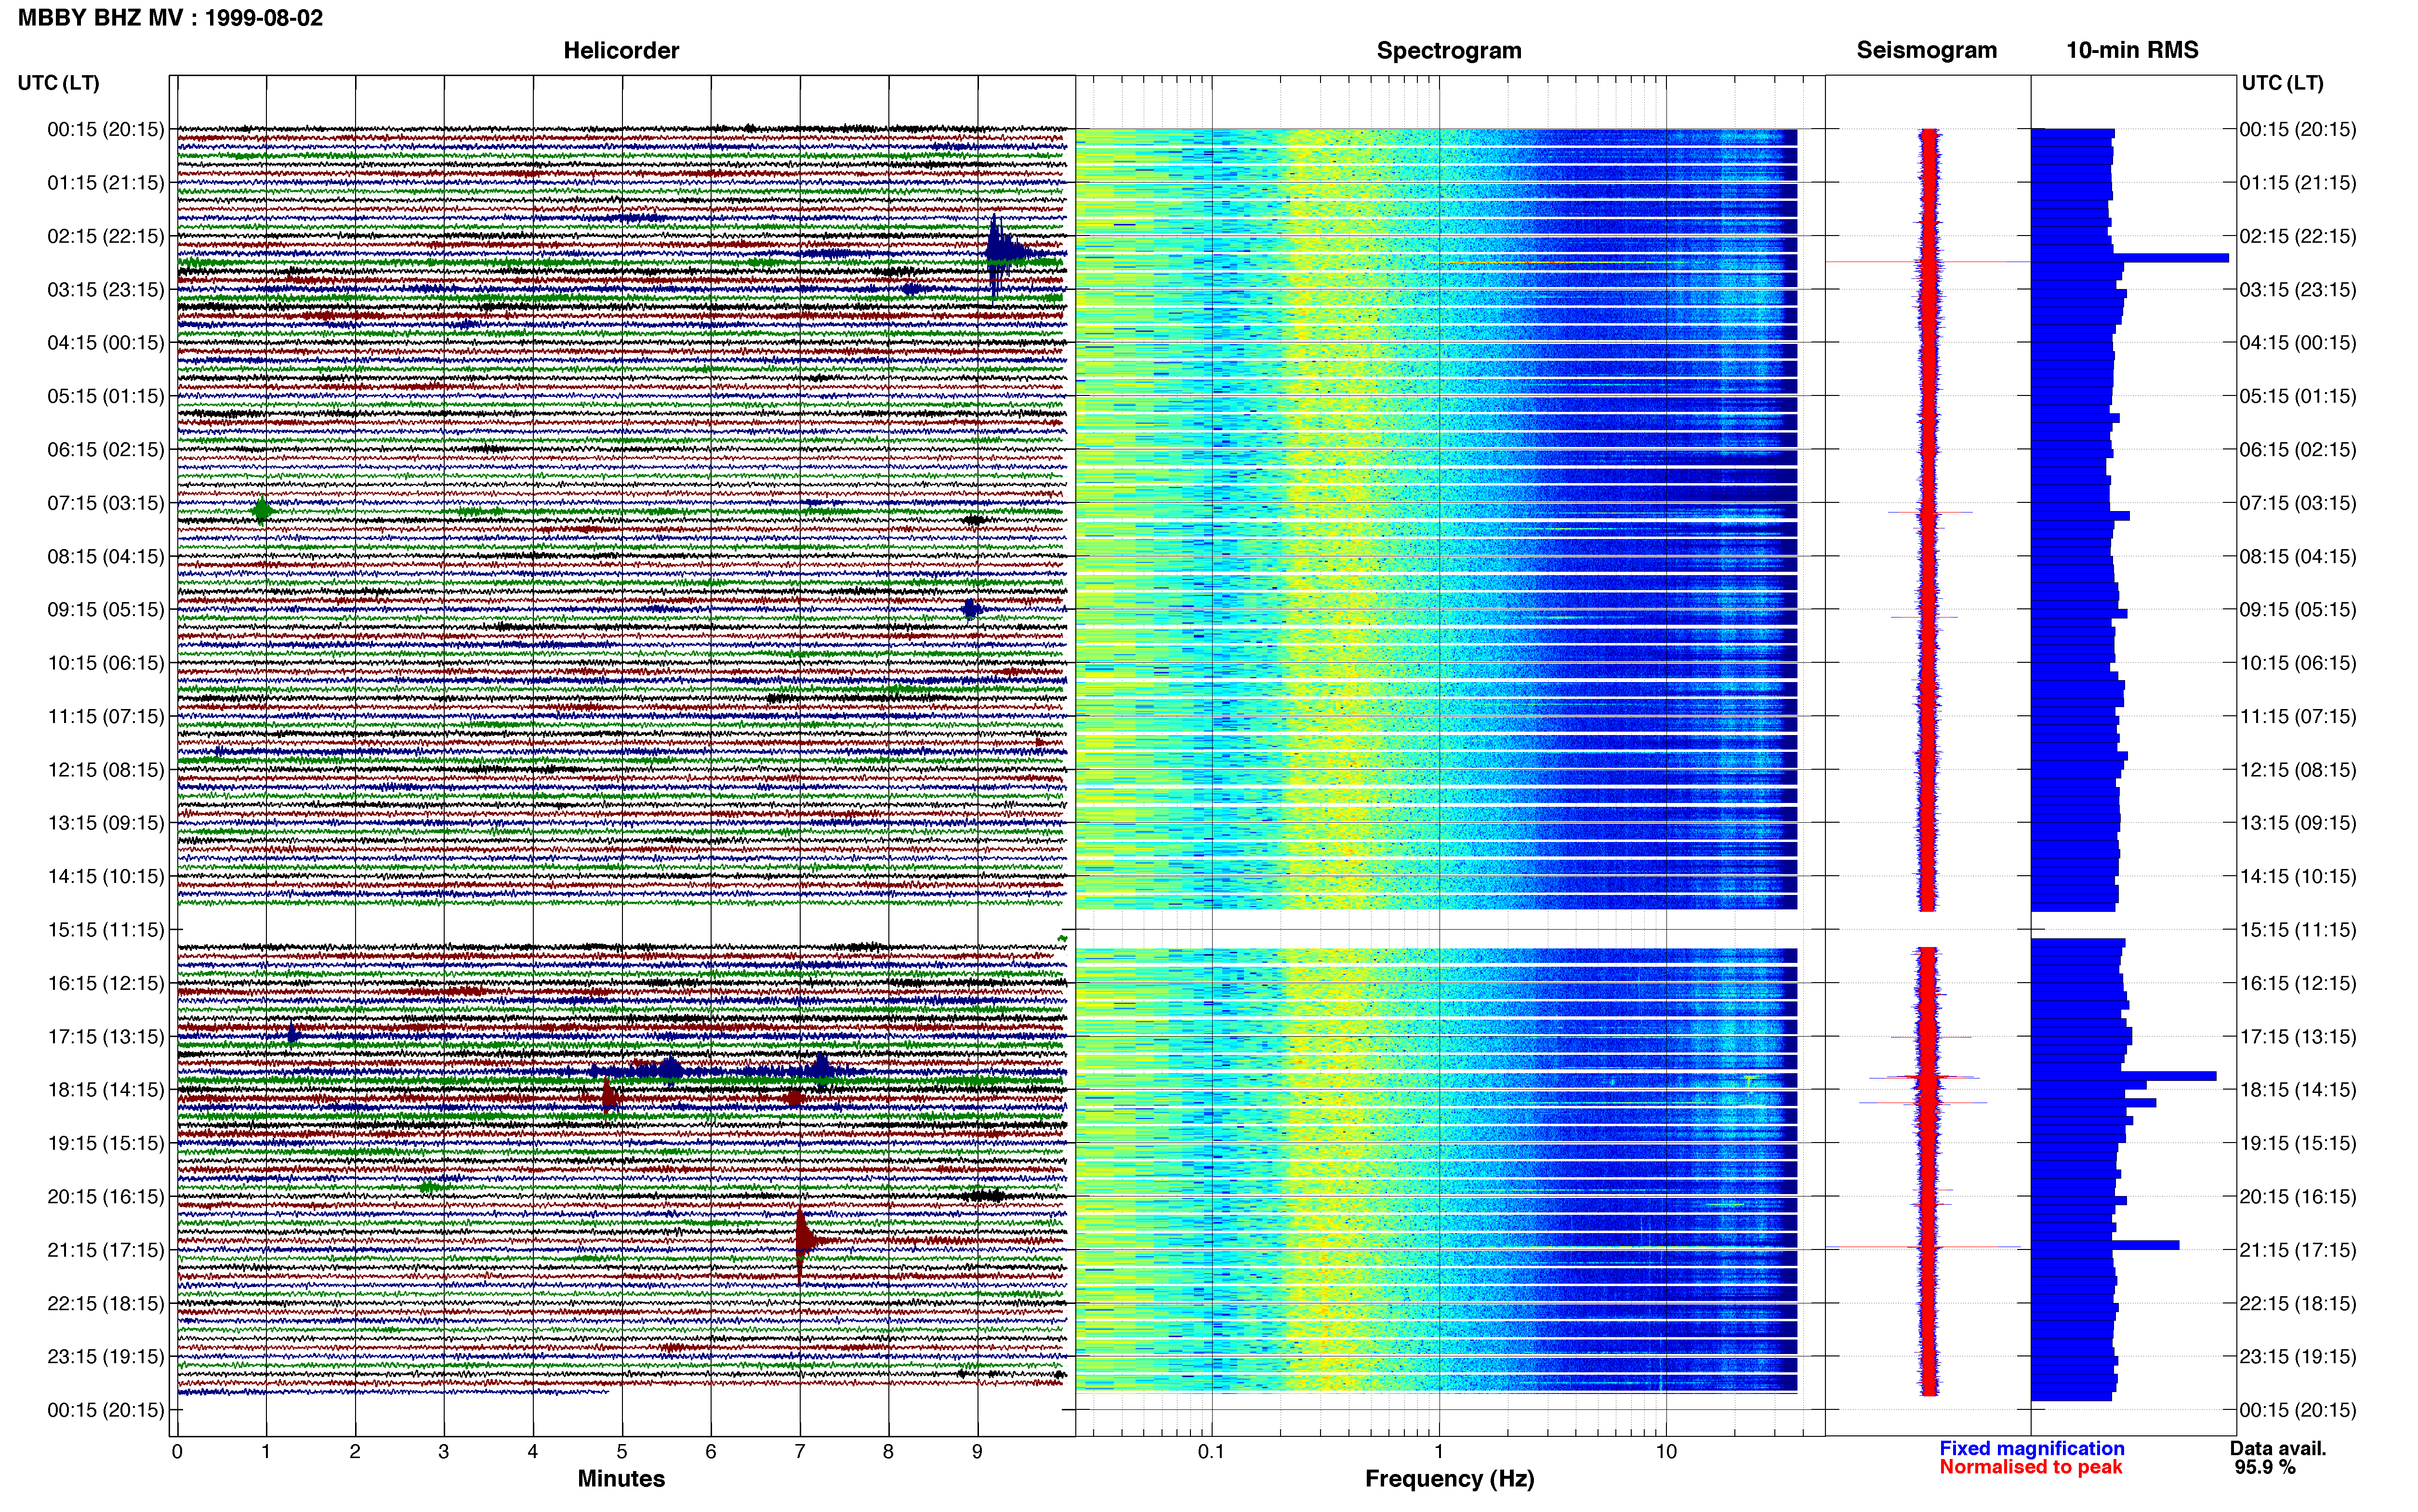Click RMS-side time label '09:15 (05:15)'
This screenshot has width=2418, height=1512.
tap(2298, 610)
